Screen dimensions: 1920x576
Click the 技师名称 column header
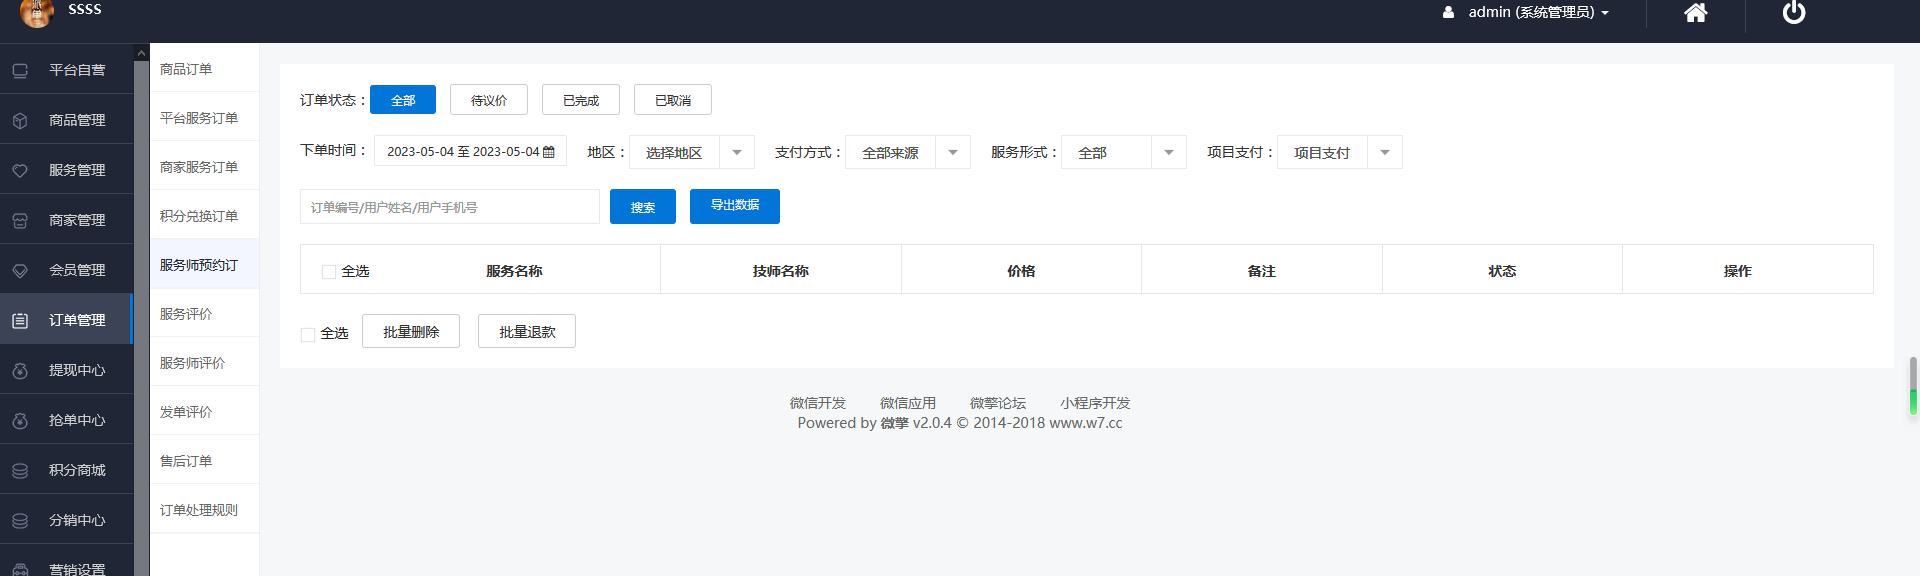point(781,271)
